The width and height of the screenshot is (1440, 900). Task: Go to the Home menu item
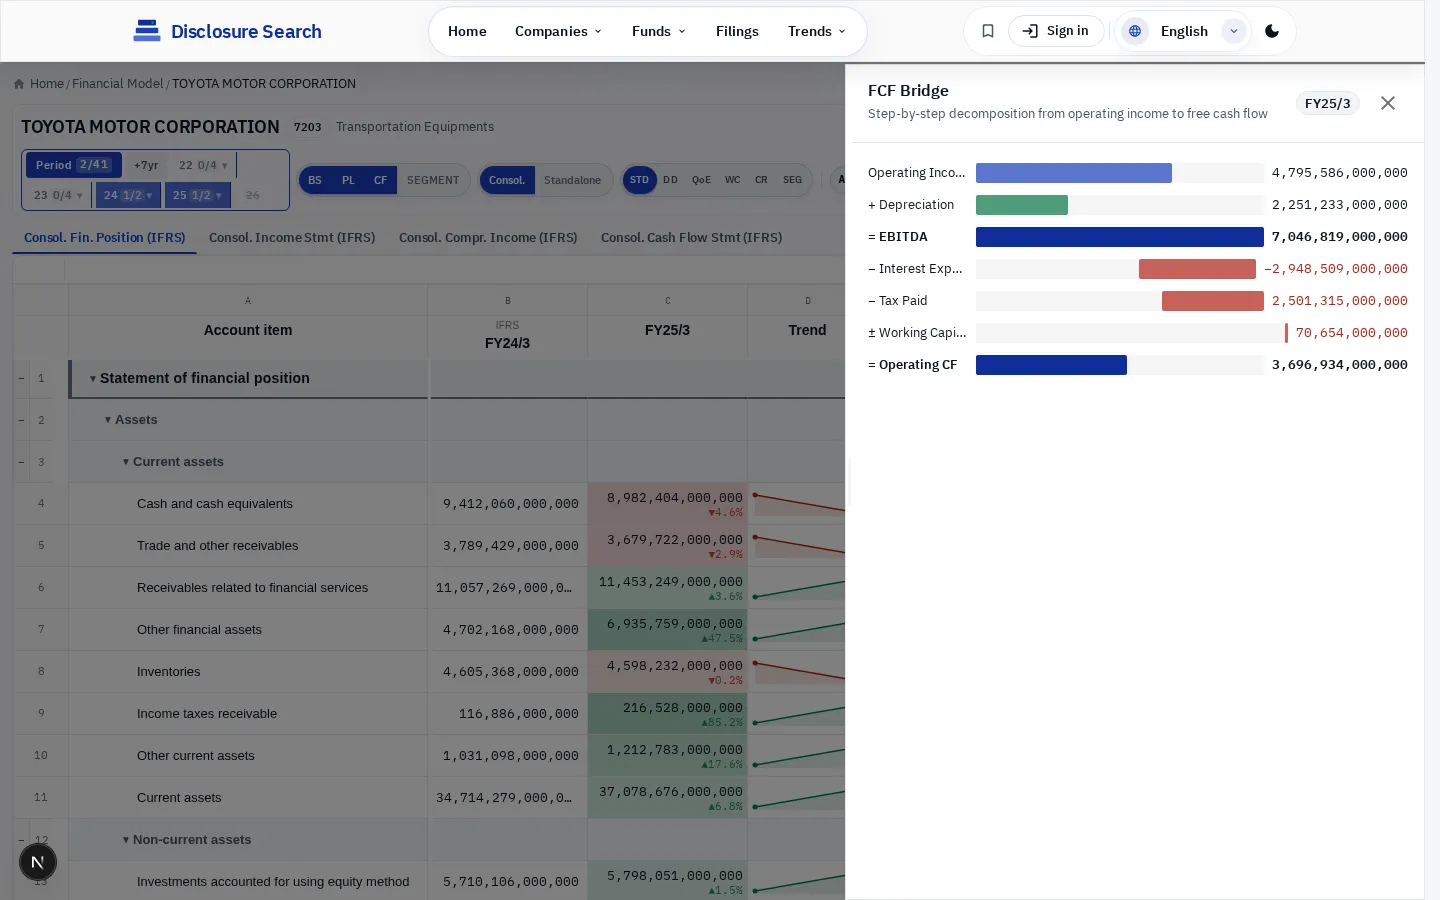click(467, 31)
